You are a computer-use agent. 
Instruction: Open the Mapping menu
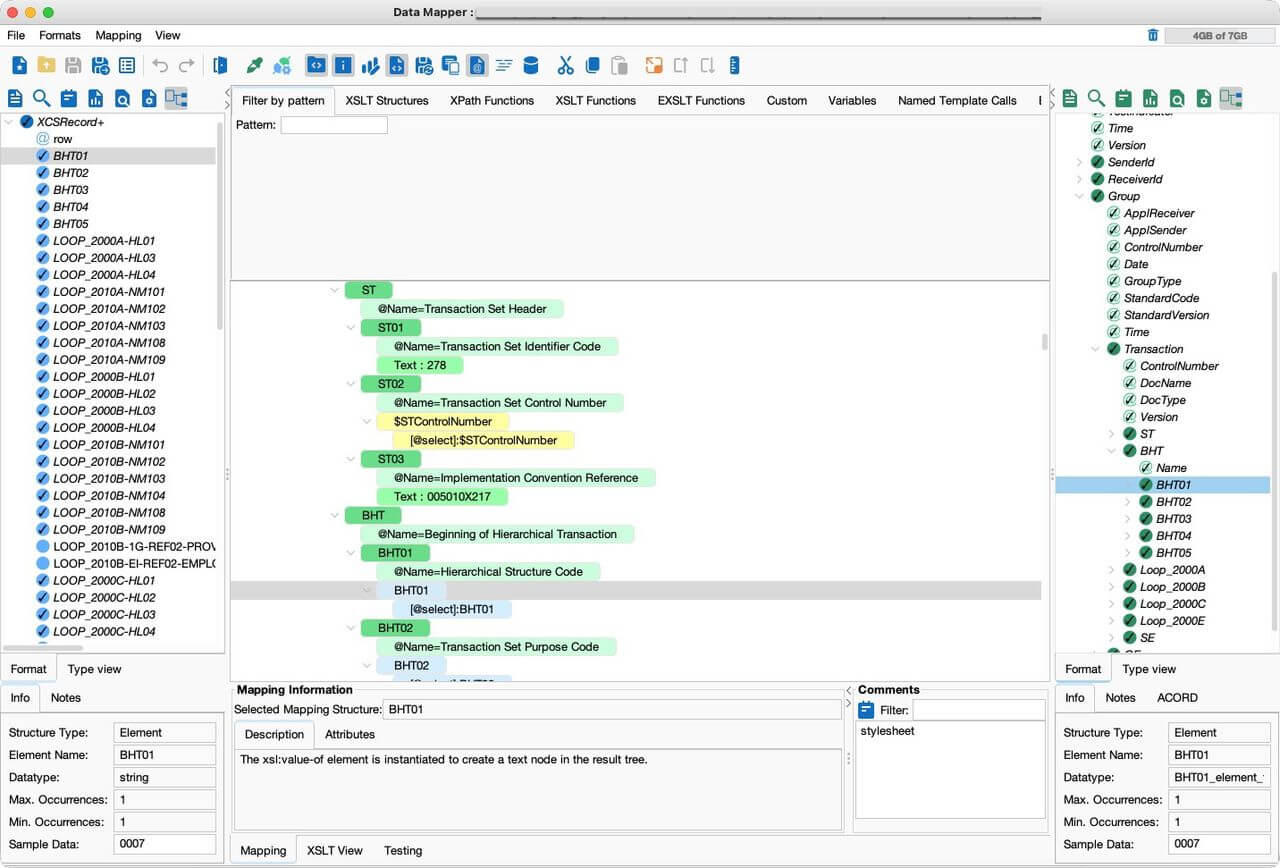pyautogui.click(x=118, y=35)
